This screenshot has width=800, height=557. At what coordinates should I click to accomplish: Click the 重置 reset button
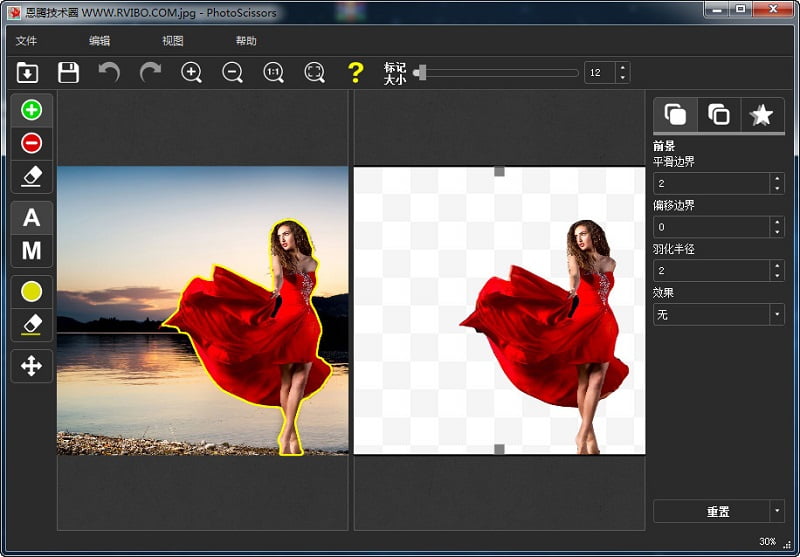tap(712, 512)
